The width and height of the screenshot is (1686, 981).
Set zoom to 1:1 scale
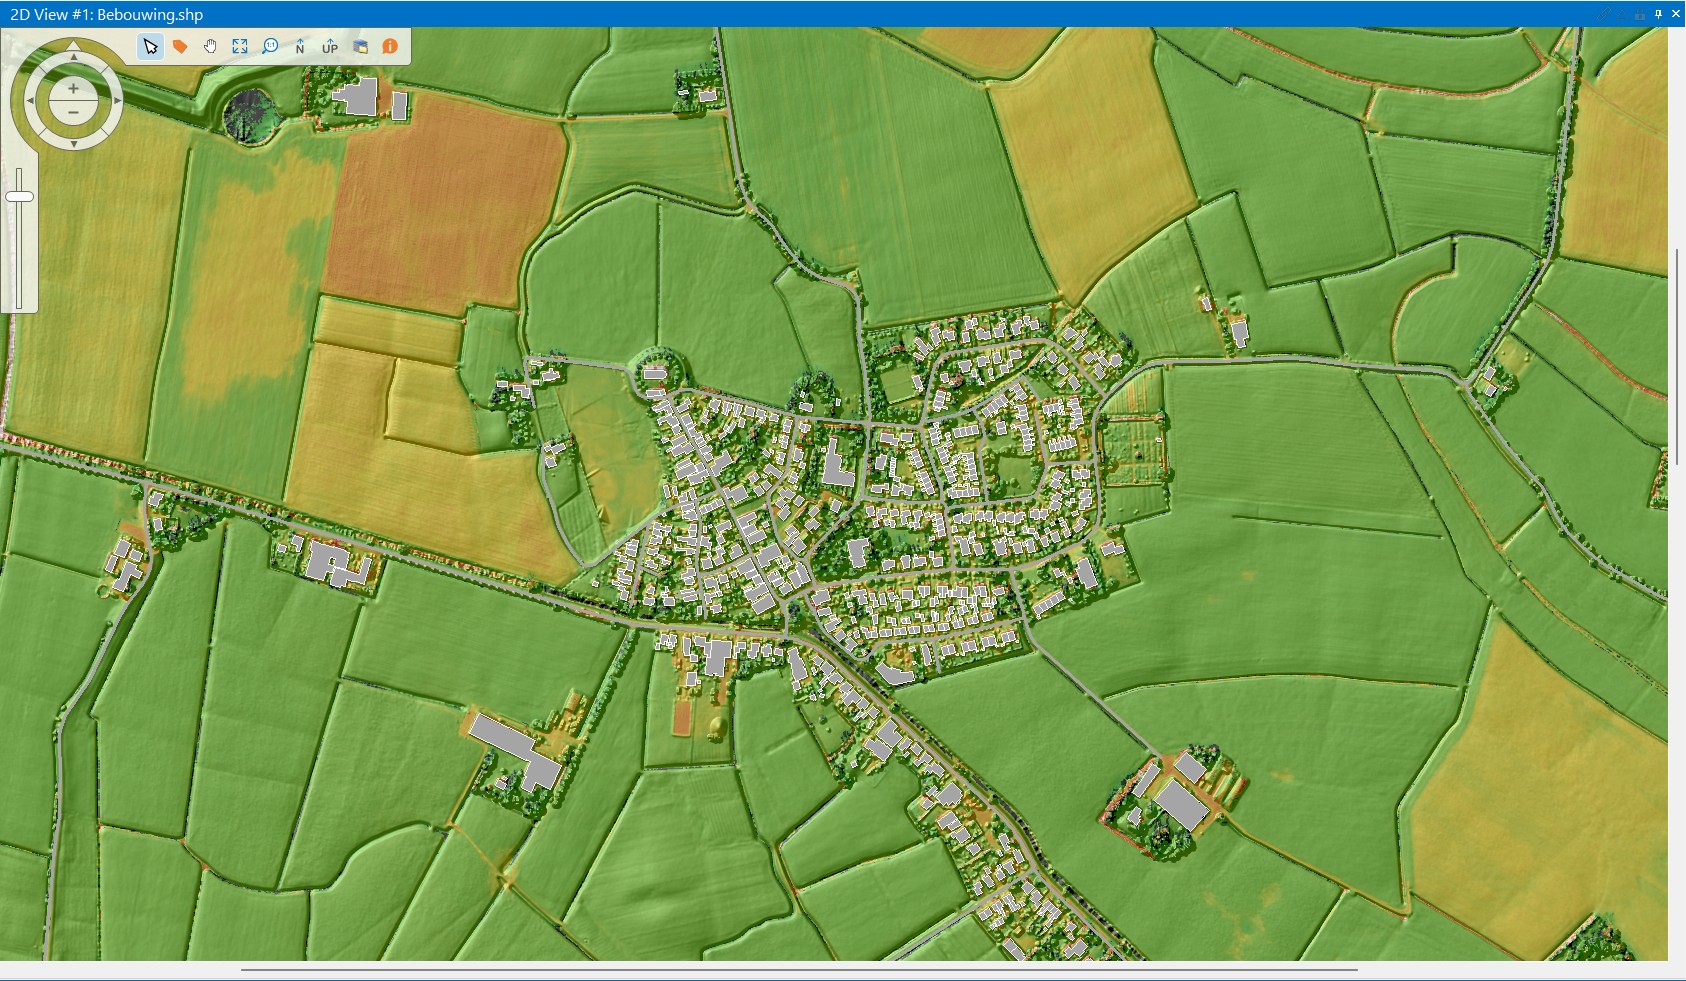pyautogui.click(x=270, y=46)
